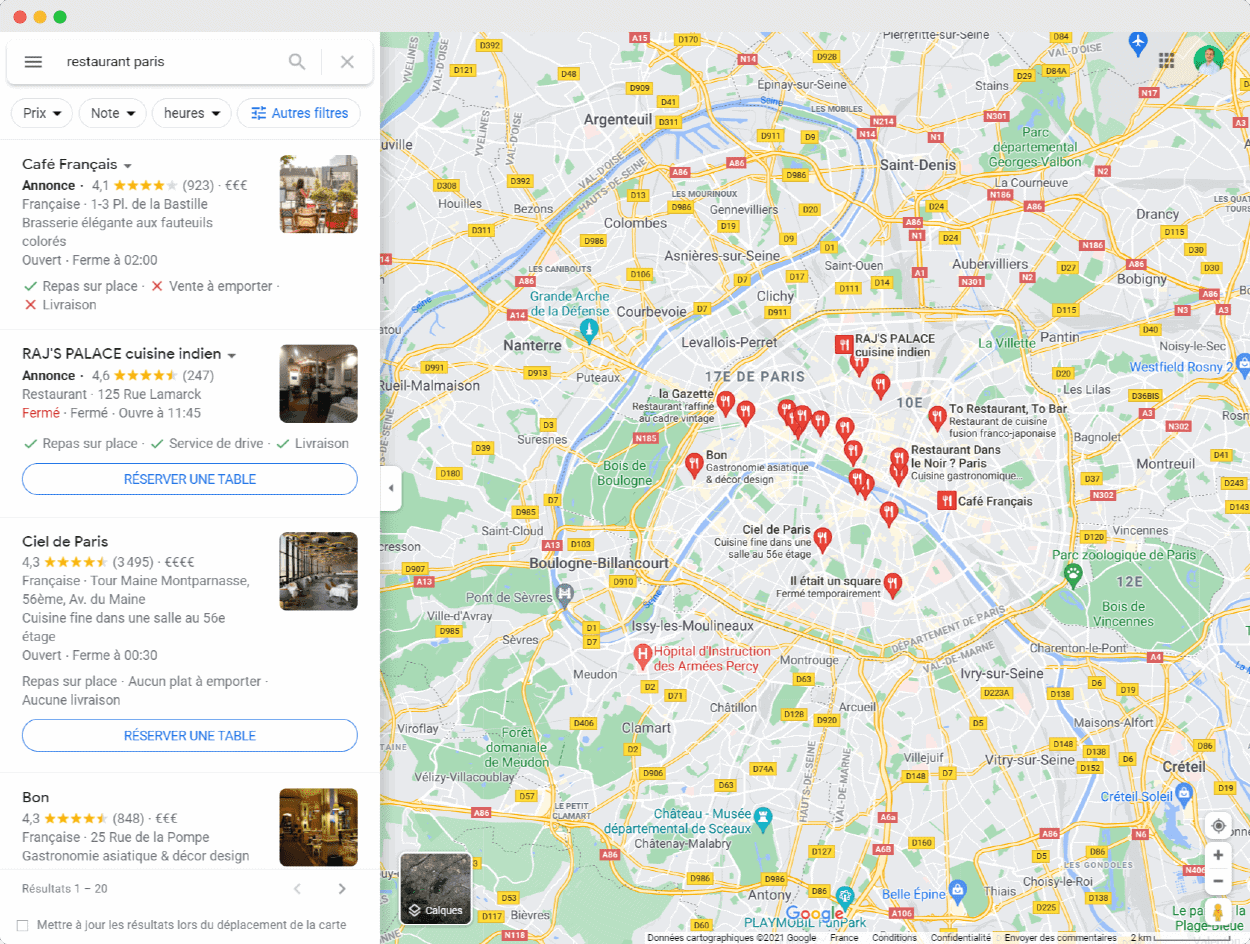Open the hamburger main menu

tap(33, 62)
